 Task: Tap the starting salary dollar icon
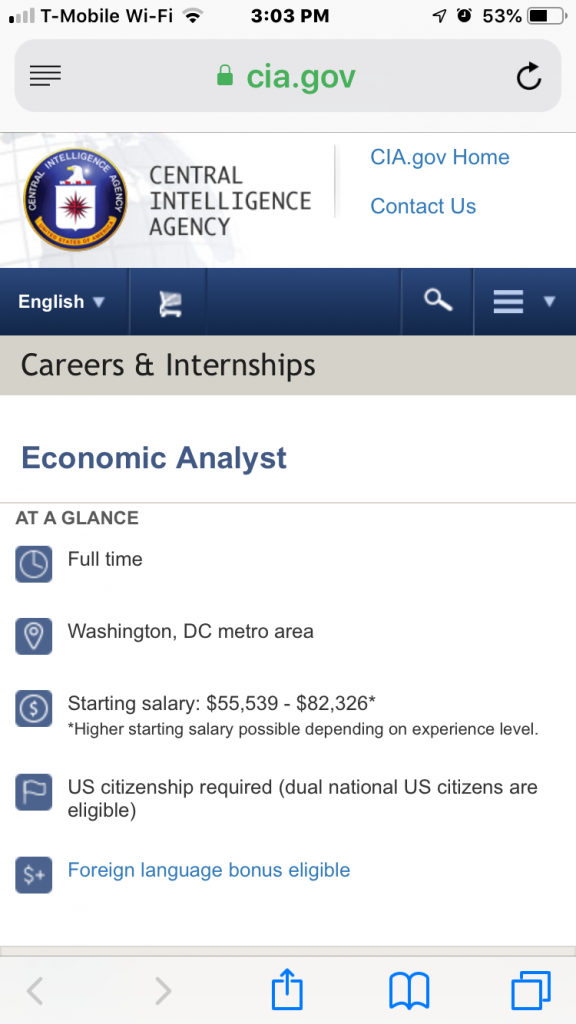pos(33,709)
